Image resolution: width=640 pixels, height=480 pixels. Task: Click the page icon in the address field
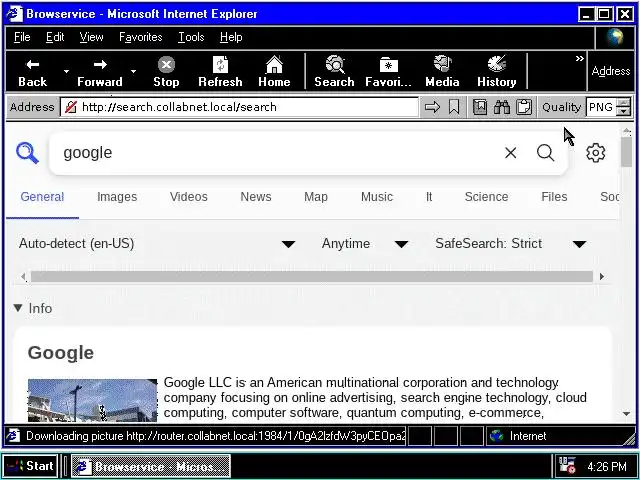[71, 107]
